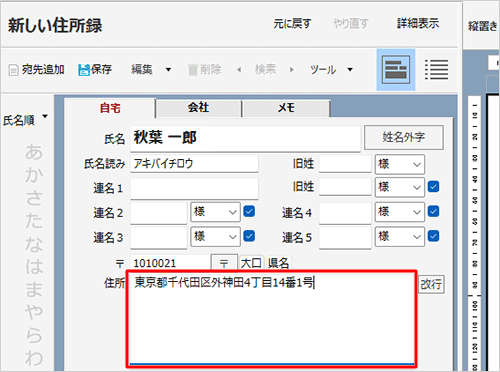Click the 〒 postal code lookup button

[224, 263]
